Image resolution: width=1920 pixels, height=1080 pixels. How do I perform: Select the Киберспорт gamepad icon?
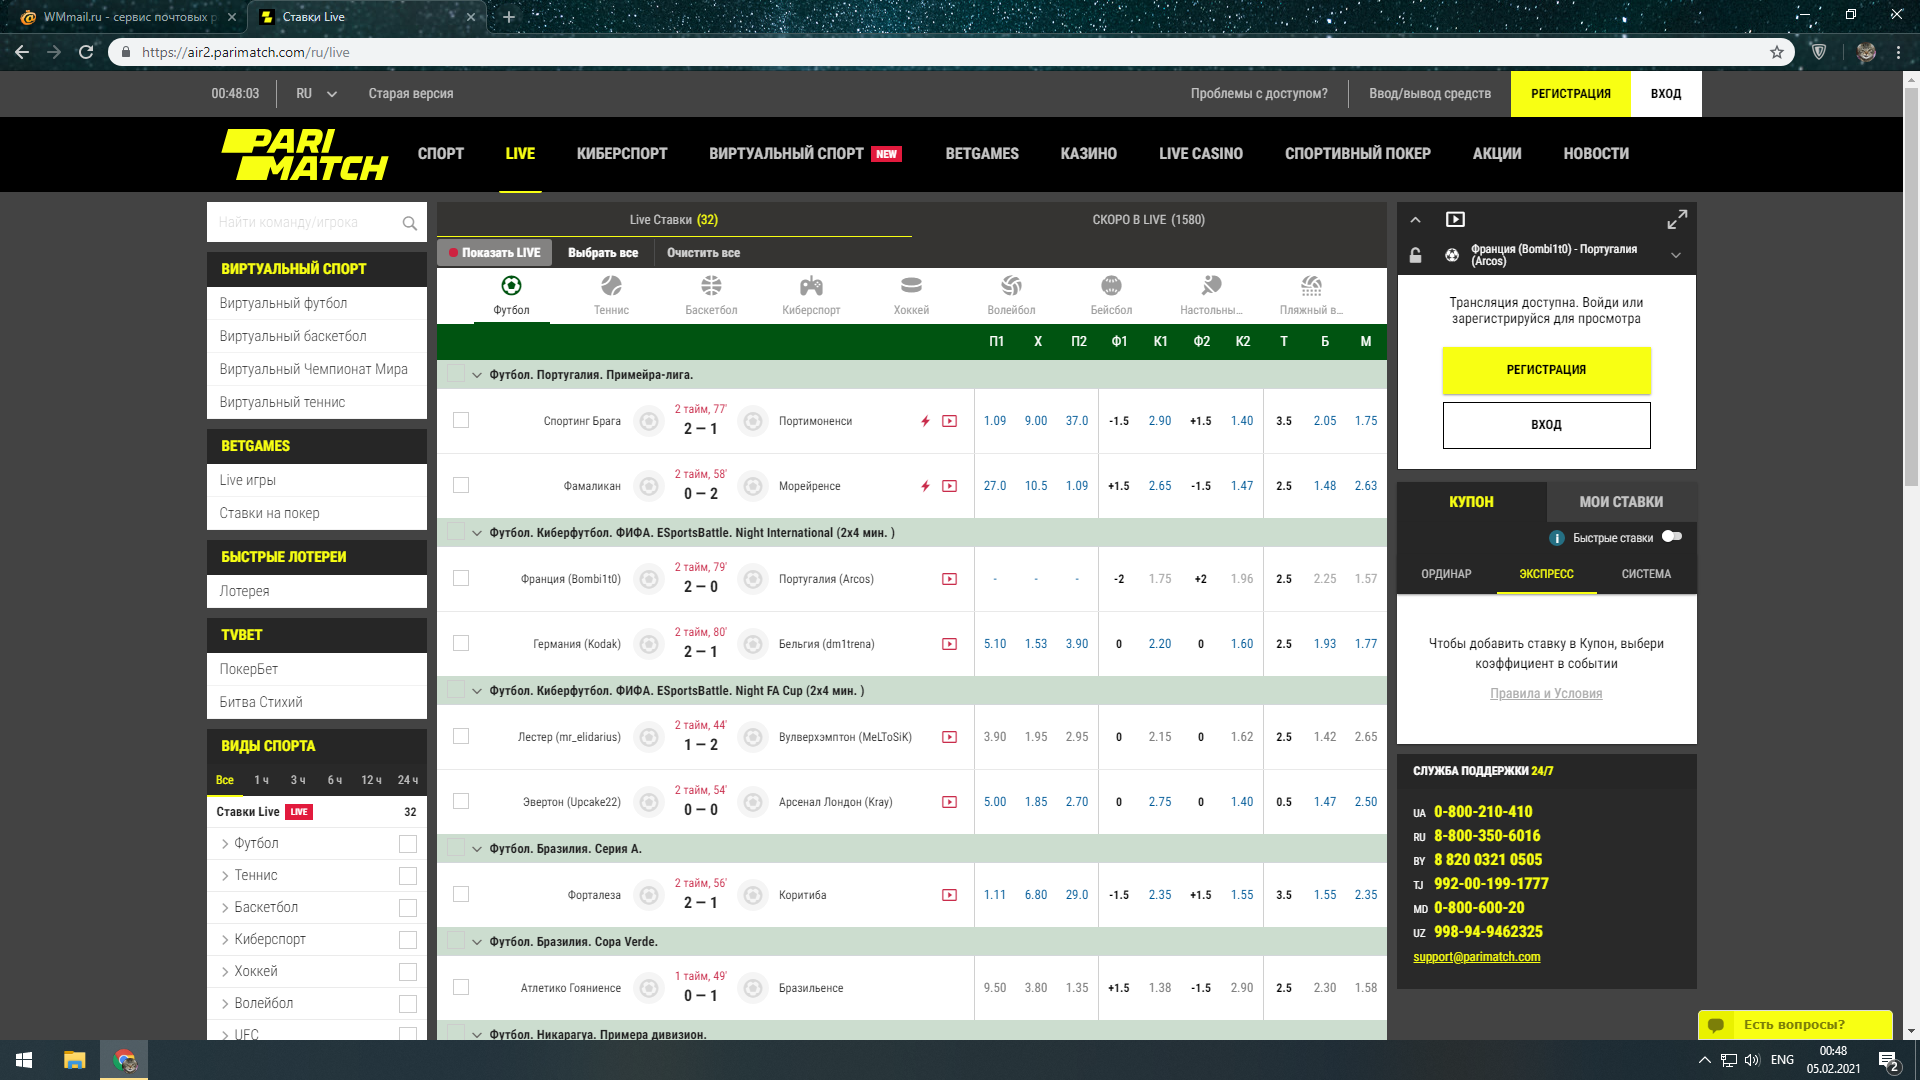pyautogui.click(x=811, y=287)
